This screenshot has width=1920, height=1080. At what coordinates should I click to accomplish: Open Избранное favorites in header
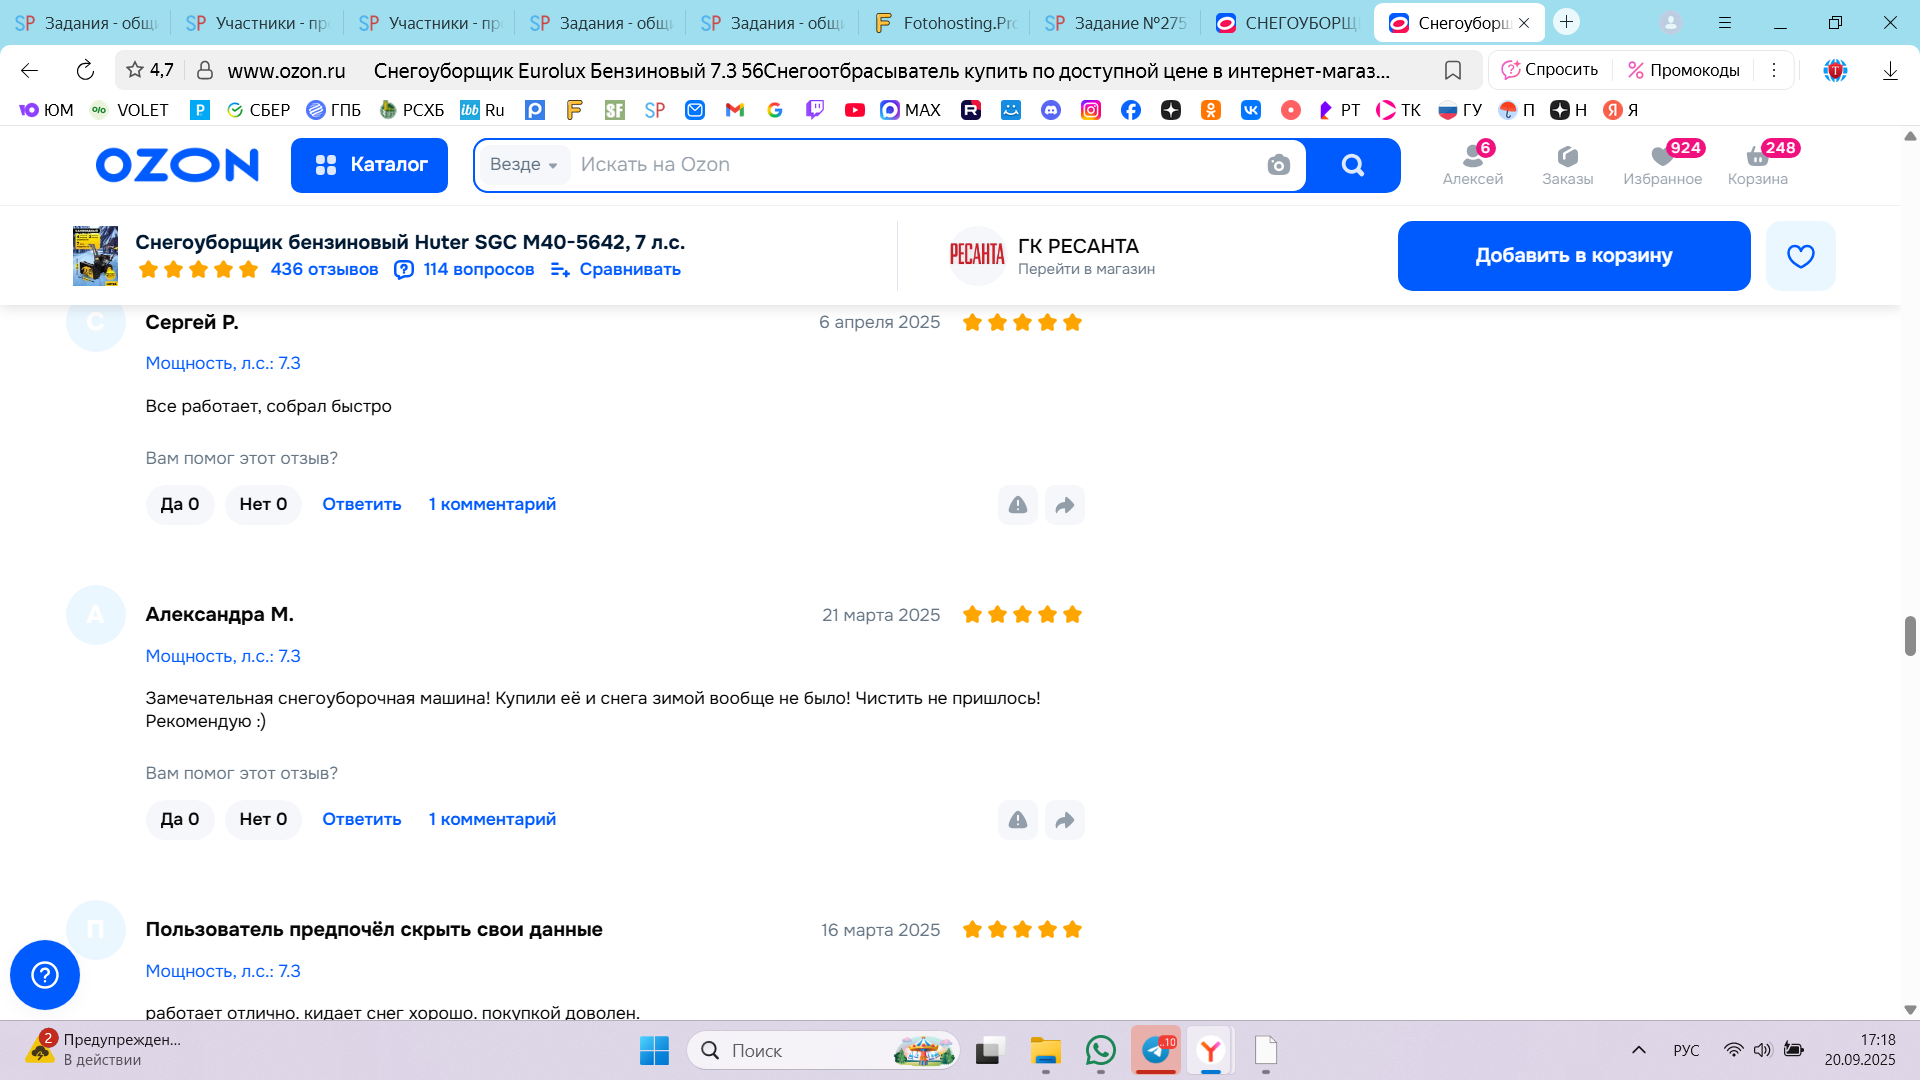pos(1662,163)
